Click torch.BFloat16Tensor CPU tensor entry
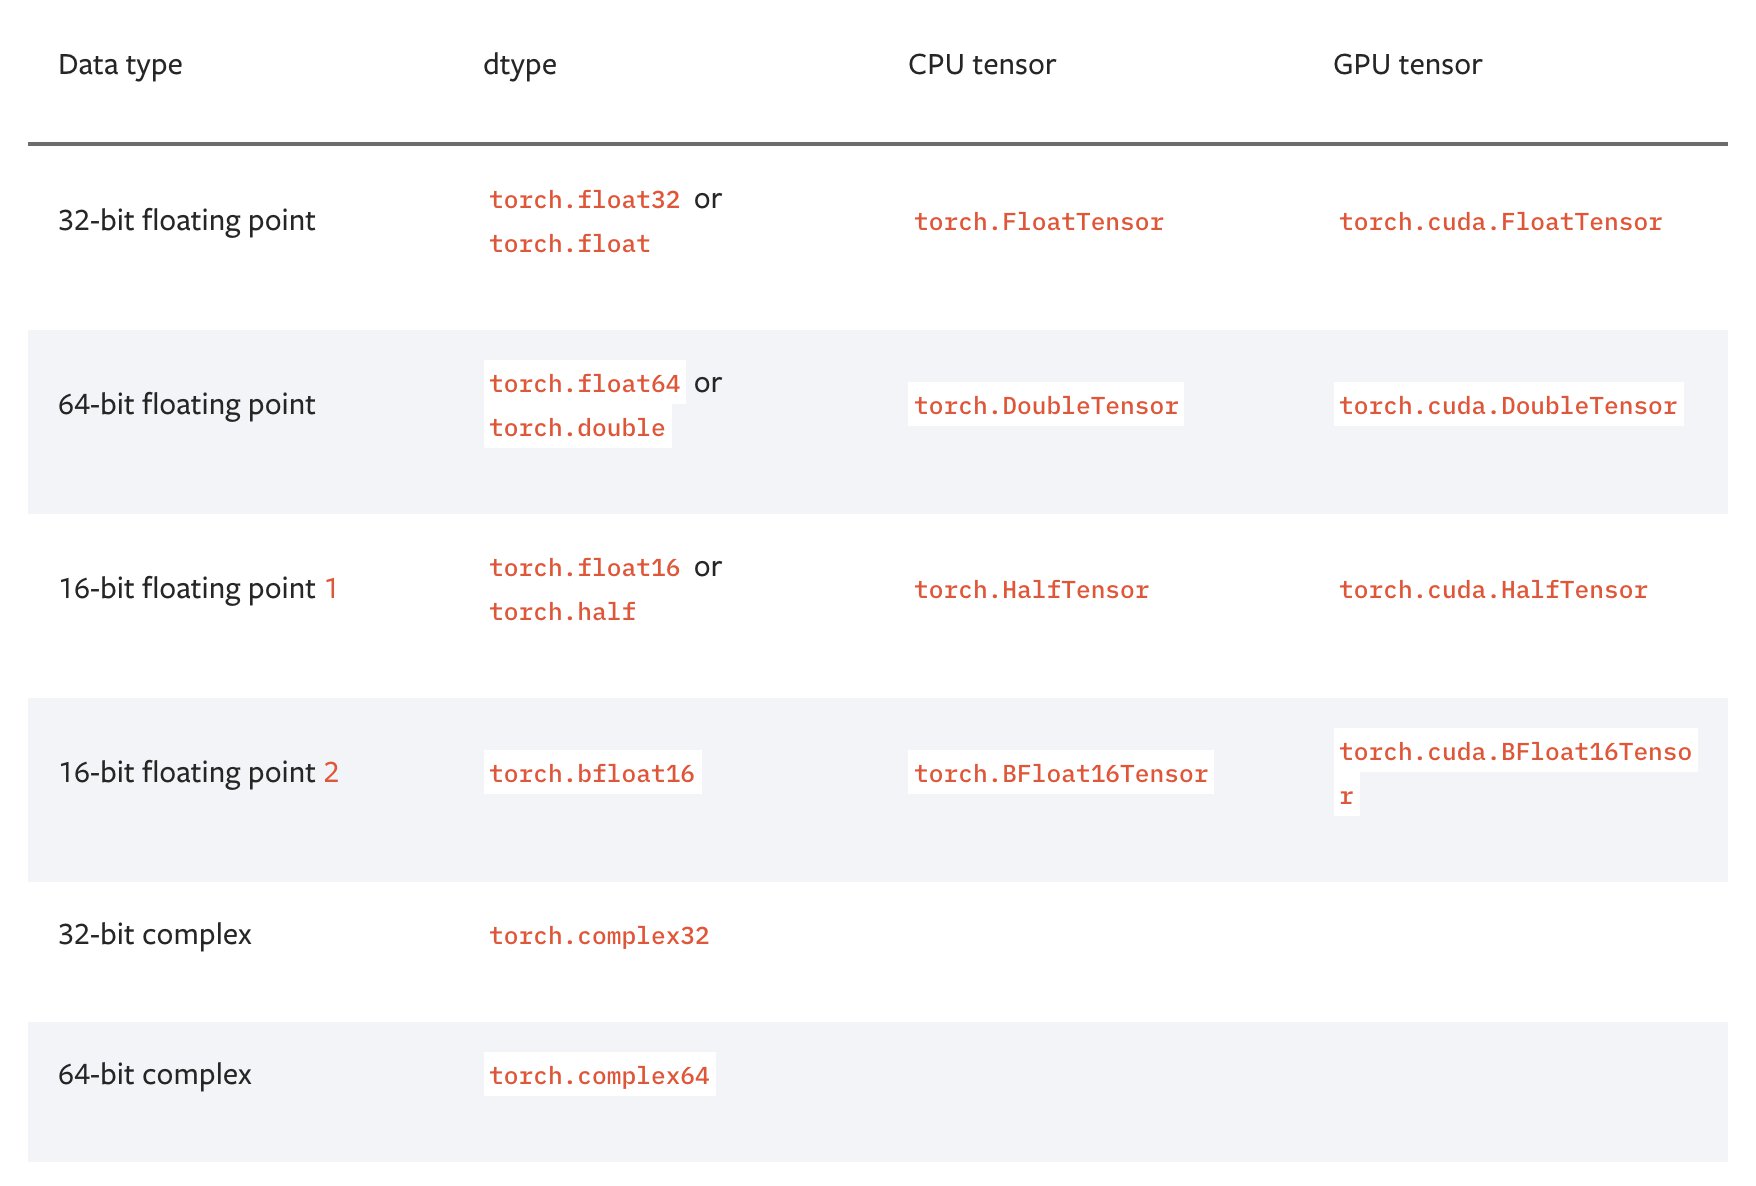1756x1186 pixels. tap(1060, 774)
